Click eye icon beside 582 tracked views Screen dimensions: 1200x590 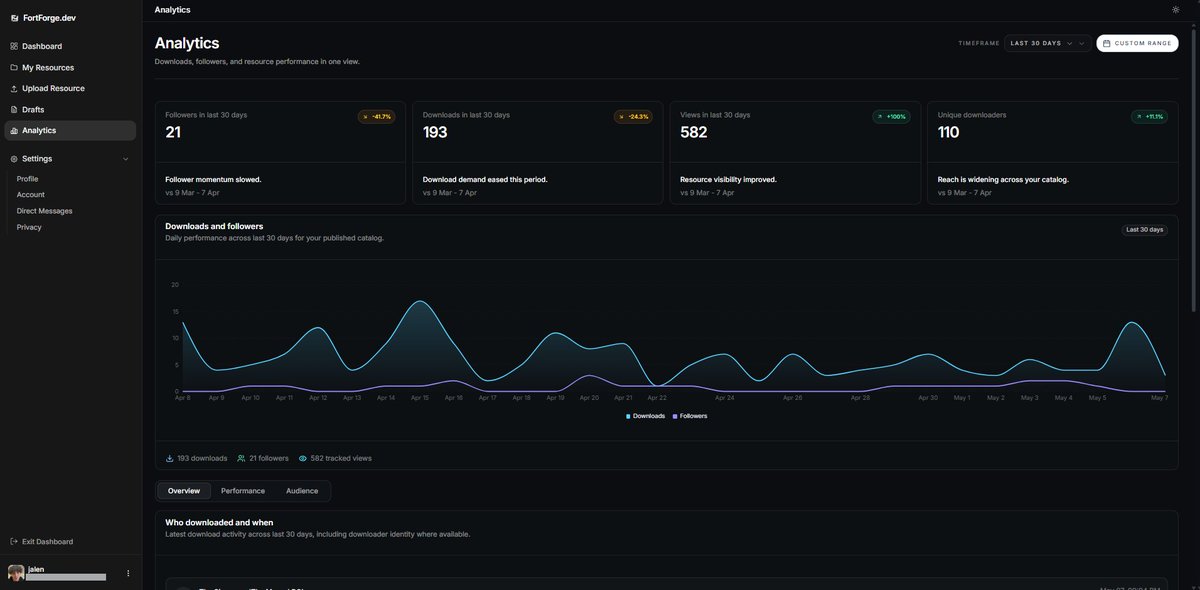pos(303,458)
